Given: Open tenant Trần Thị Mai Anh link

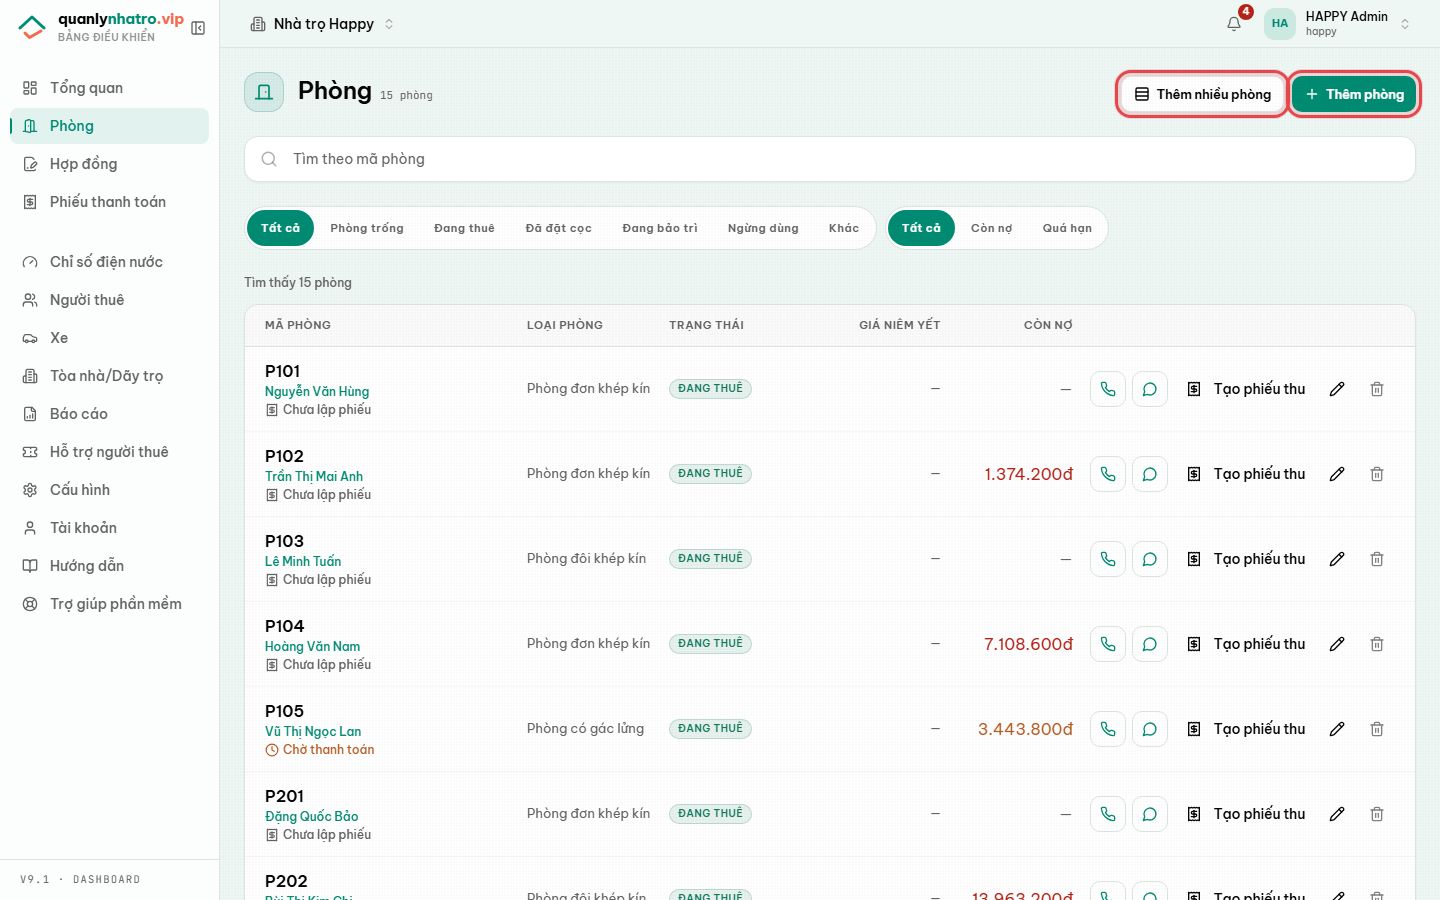Looking at the screenshot, I should (x=314, y=476).
